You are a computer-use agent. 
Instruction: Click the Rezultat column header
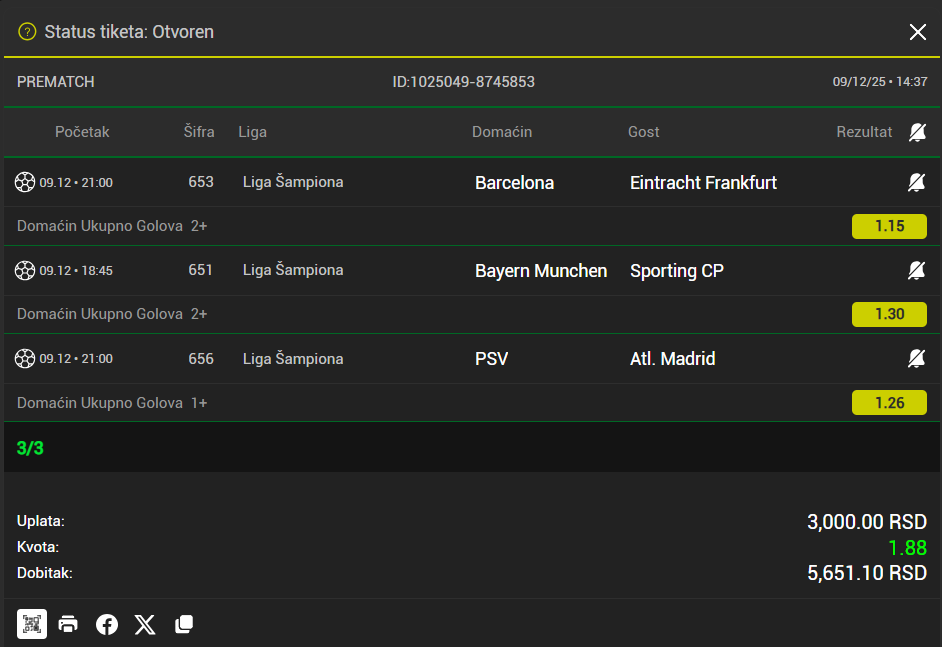[x=864, y=132]
